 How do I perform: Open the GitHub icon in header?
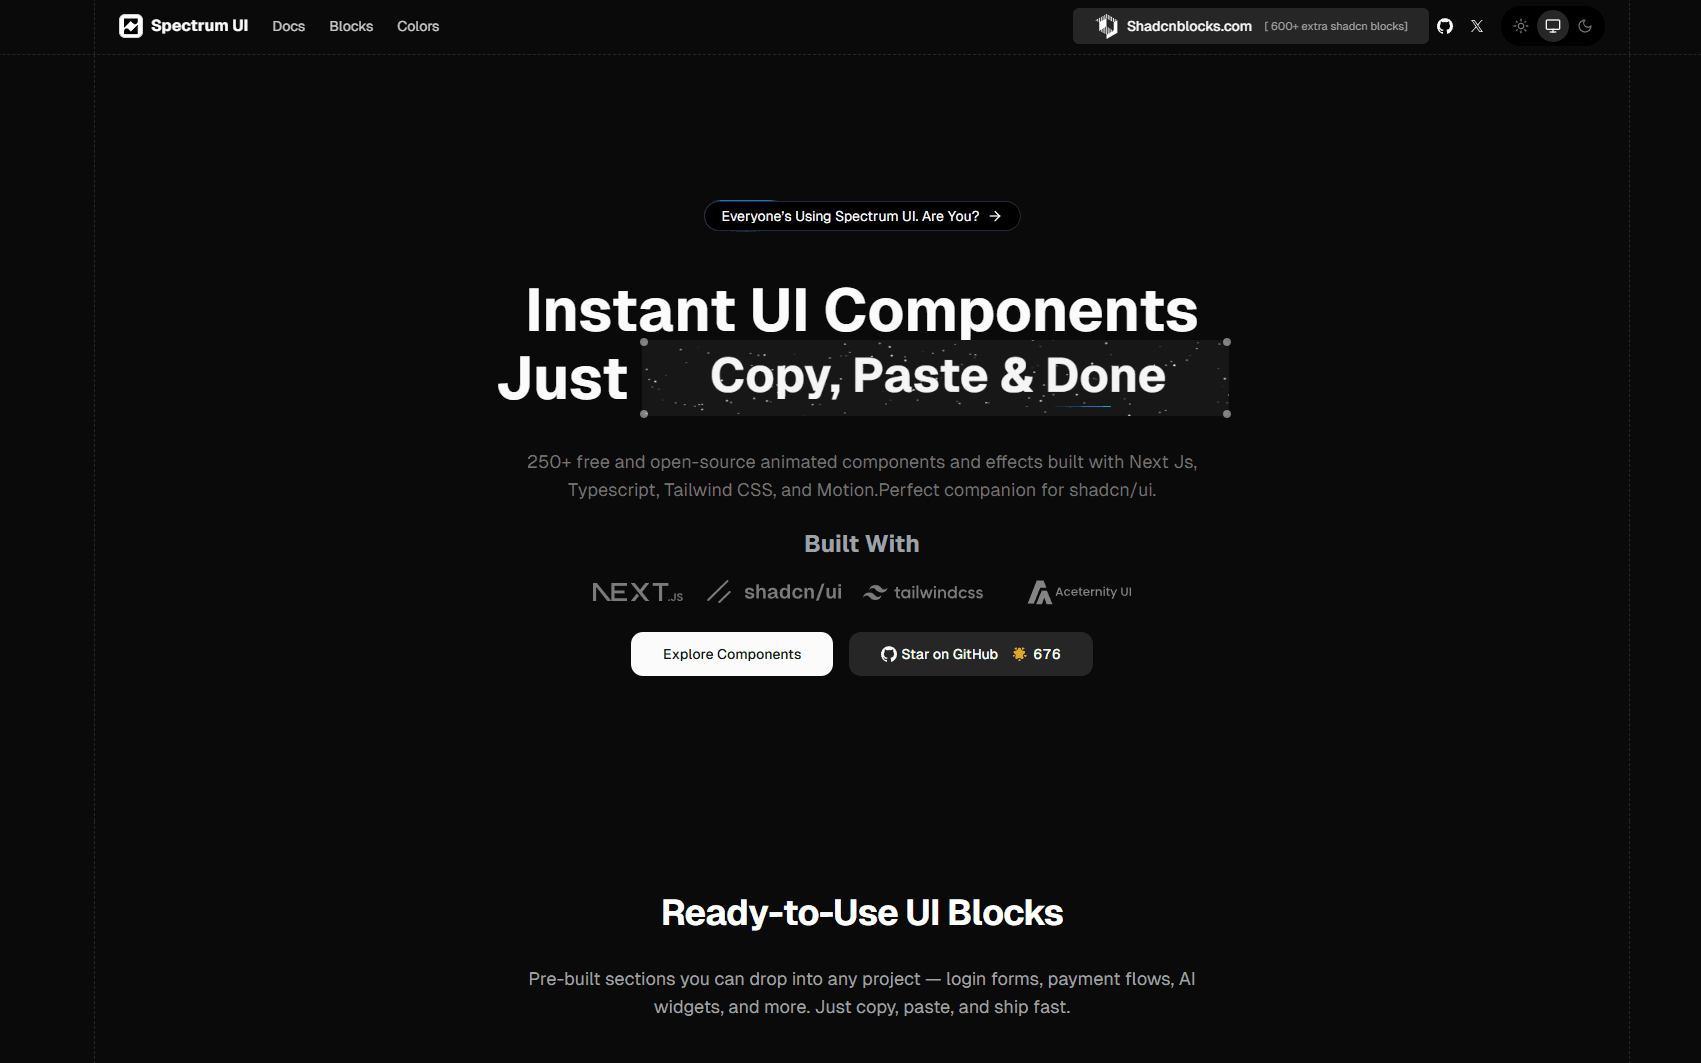(x=1445, y=26)
